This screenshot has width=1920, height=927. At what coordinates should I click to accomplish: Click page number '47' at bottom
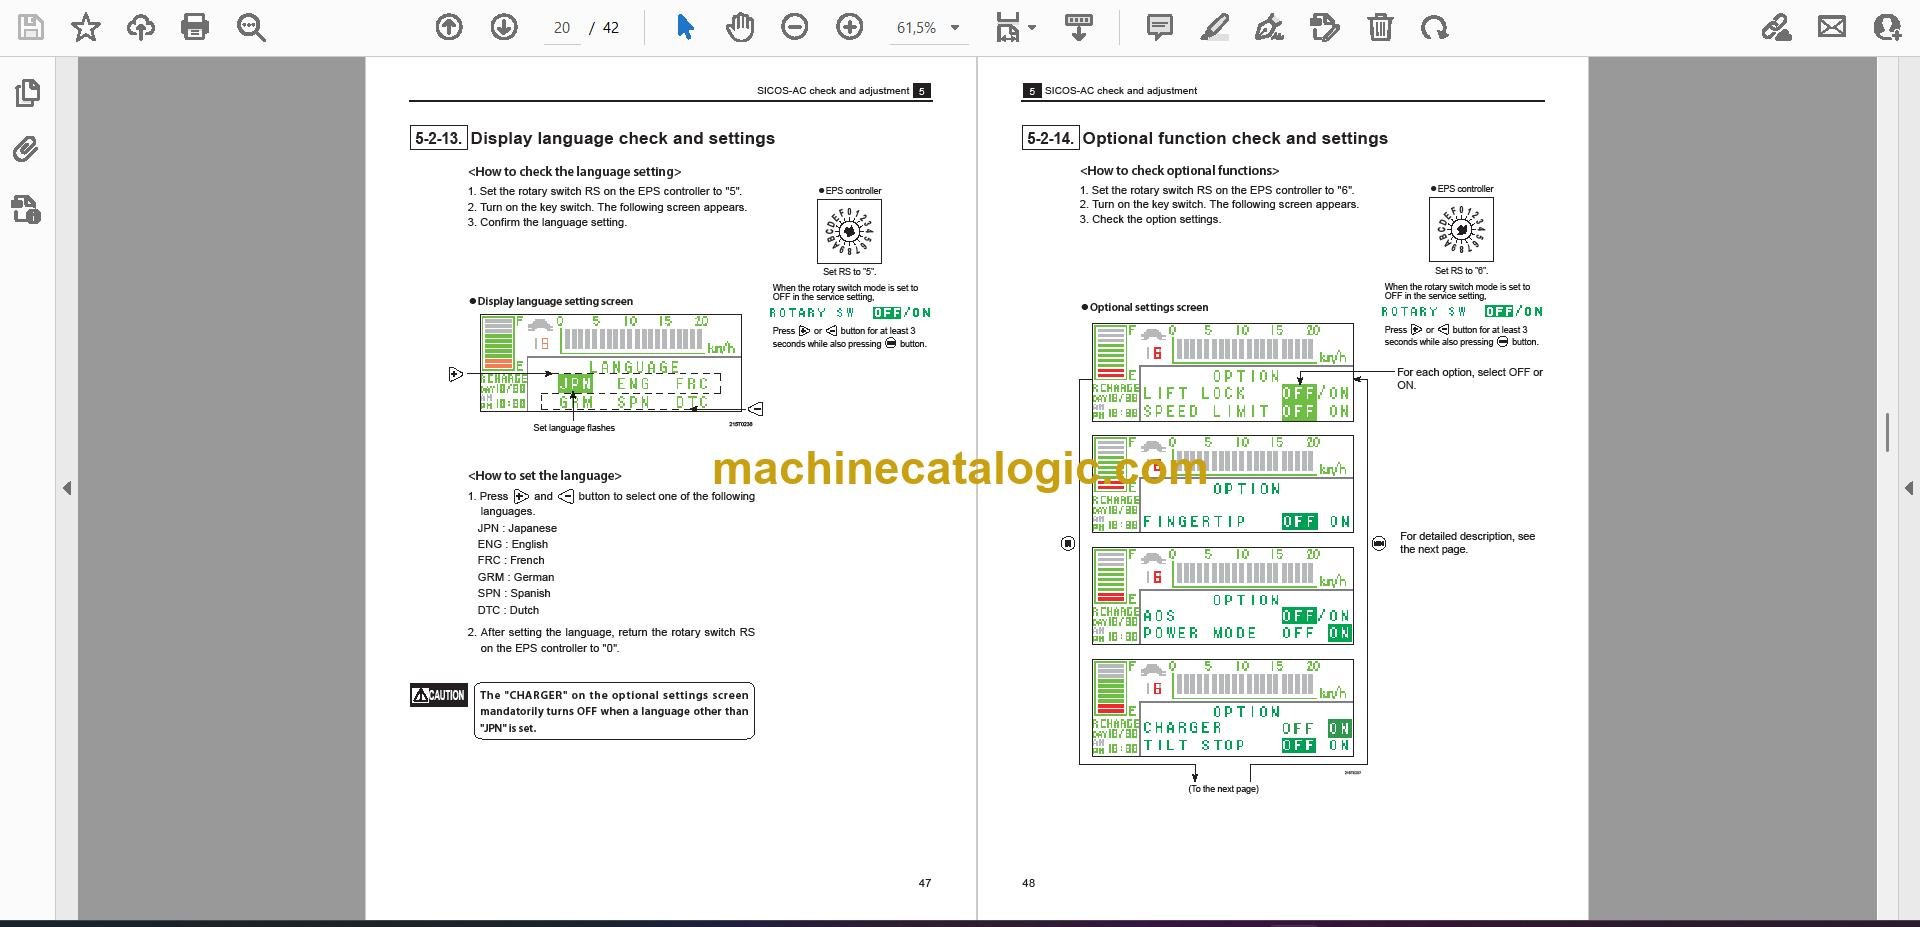click(925, 883)
